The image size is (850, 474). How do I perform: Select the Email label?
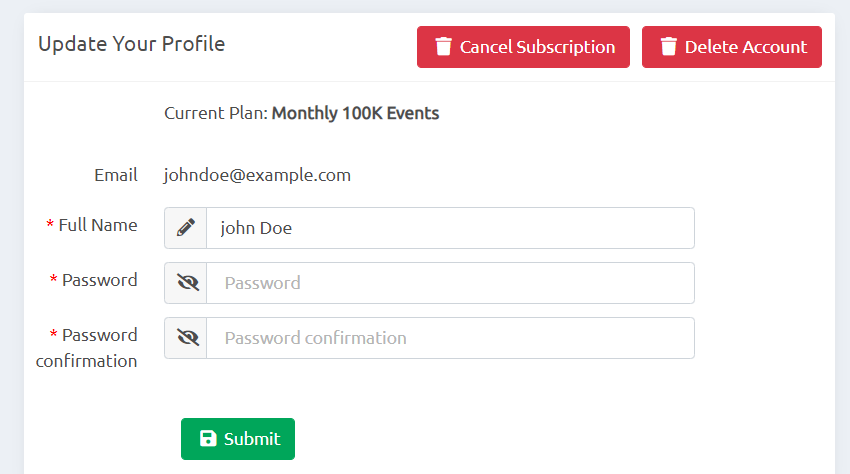(115, 175)
